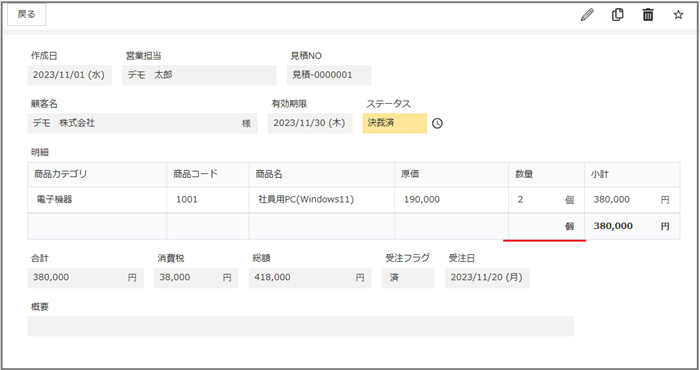Delete the record with trash icon
Viewport: 700px width, 370px height.
(648, 15)
